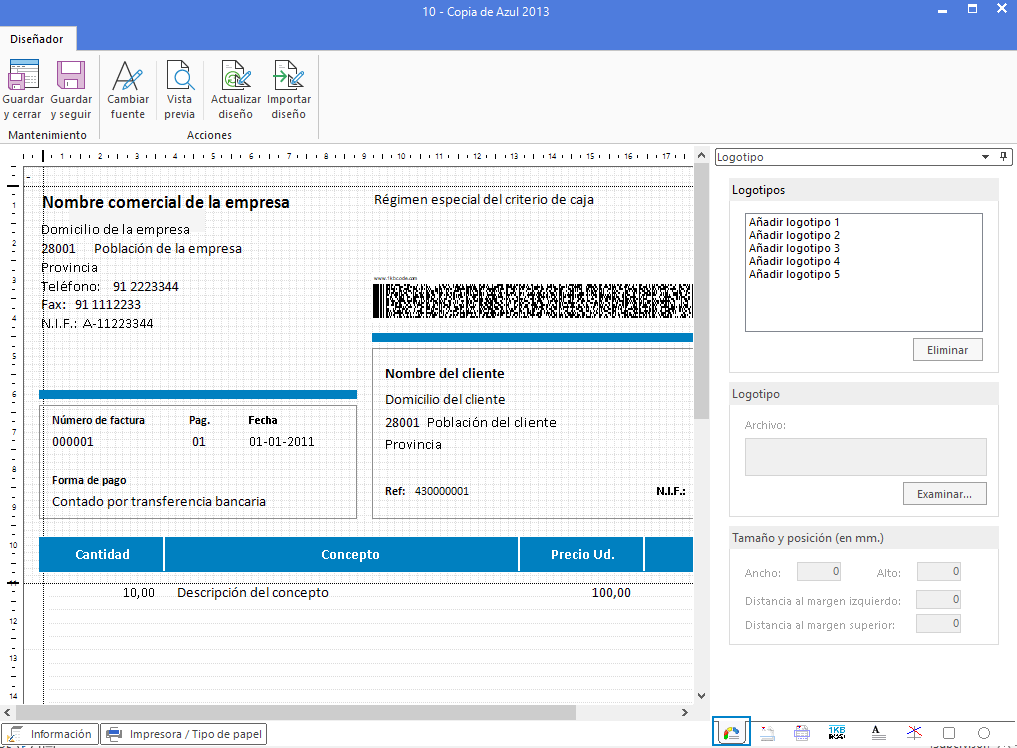Select 'Nombre del cliente' field

click(445, 374)
